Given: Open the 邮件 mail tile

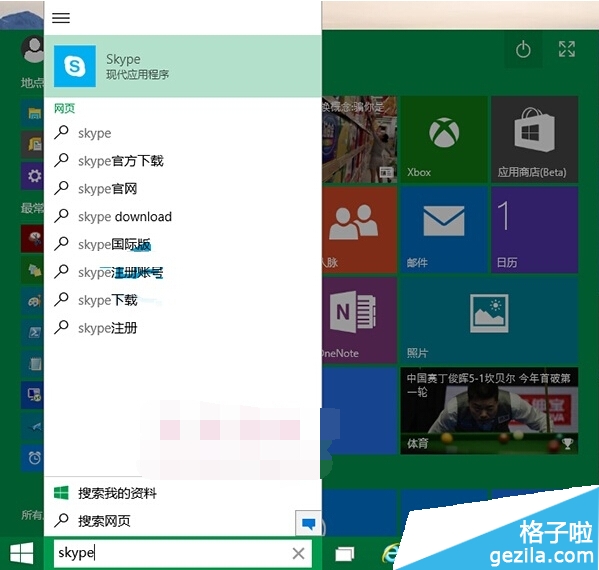Looking at the screenshot, I should click(x=444, y=230).
